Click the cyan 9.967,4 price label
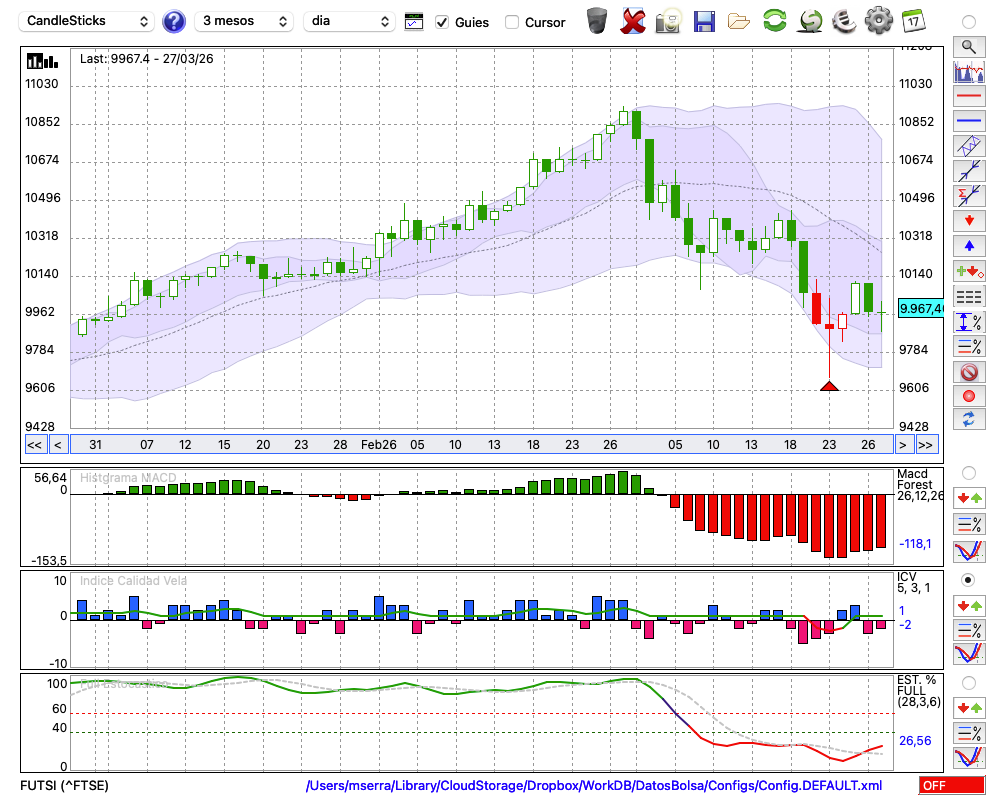This screenshot has height=800, width=1000. [x=920, y=309]
